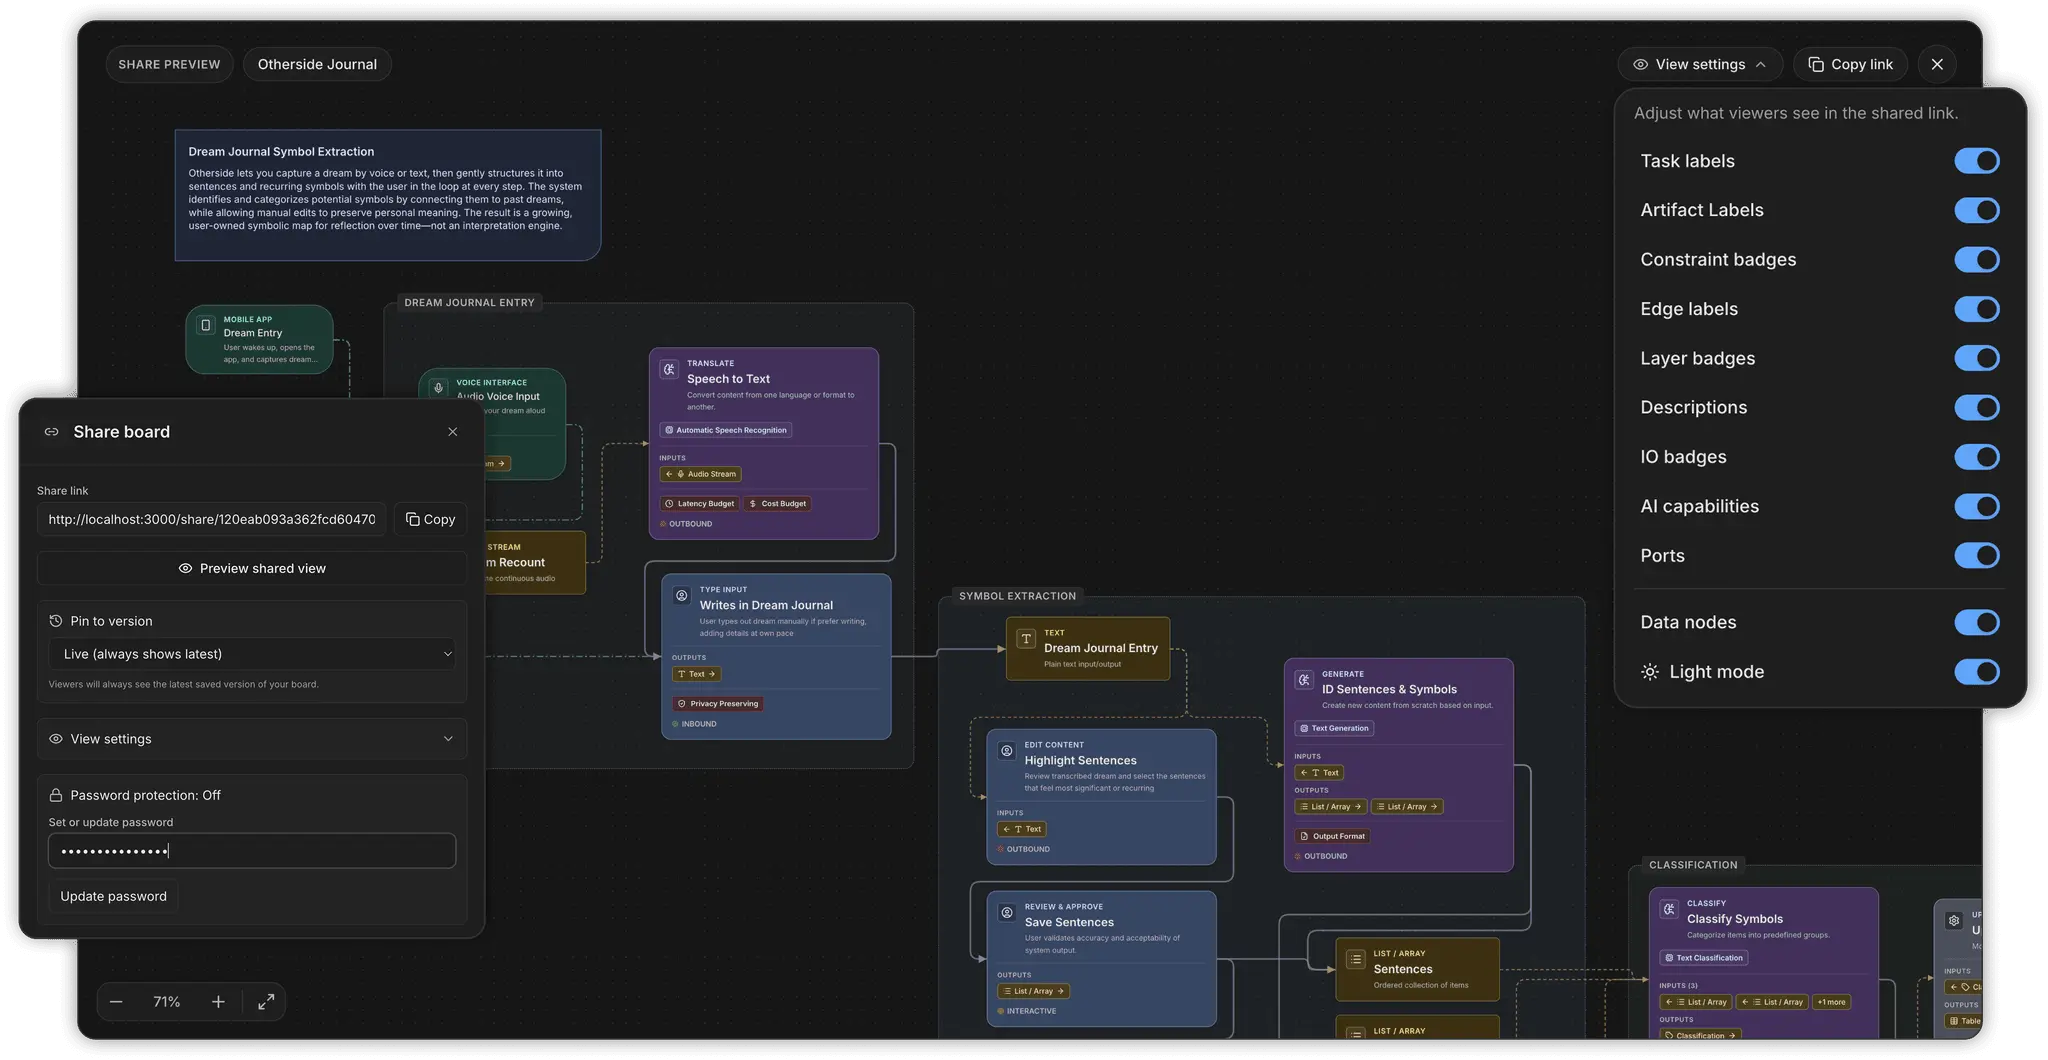Click the Copy link button
The width and height of the screenshot is (2048, 1060).
click(1850, 64)
